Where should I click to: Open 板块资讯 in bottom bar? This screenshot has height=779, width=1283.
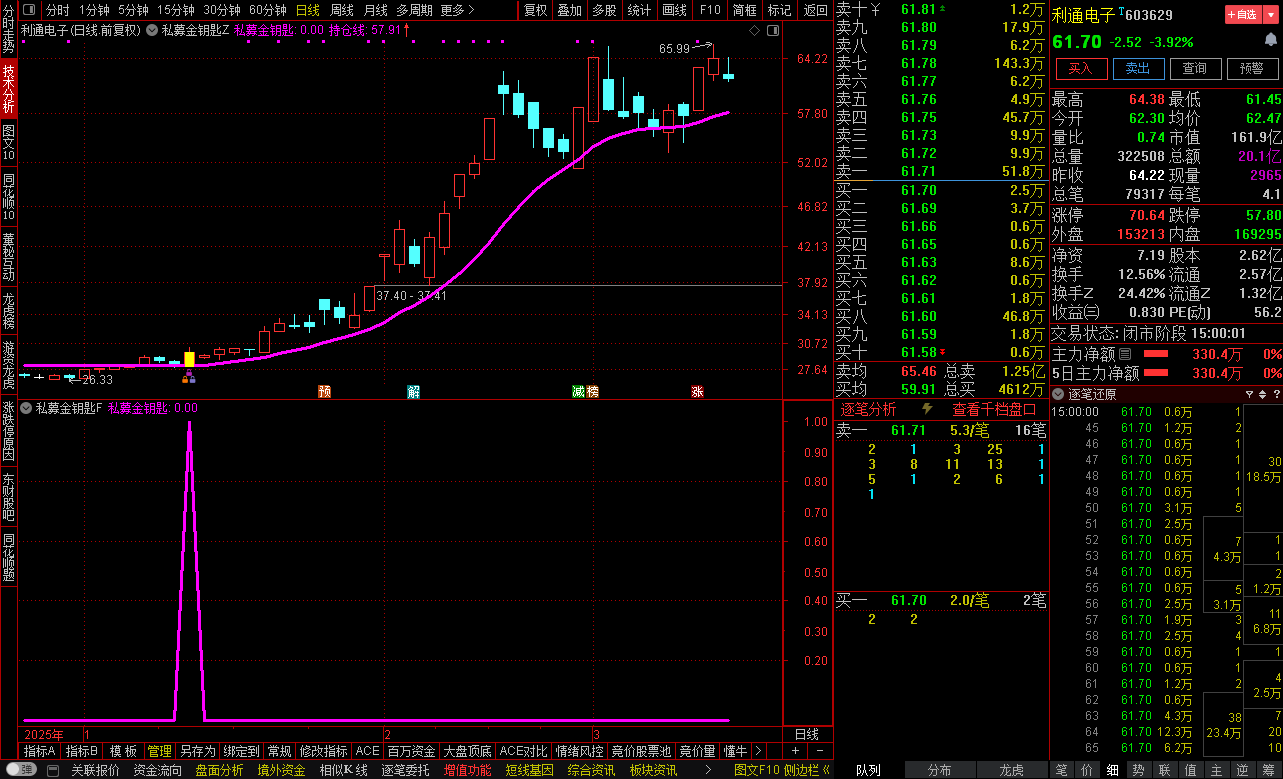click(654, 770)
